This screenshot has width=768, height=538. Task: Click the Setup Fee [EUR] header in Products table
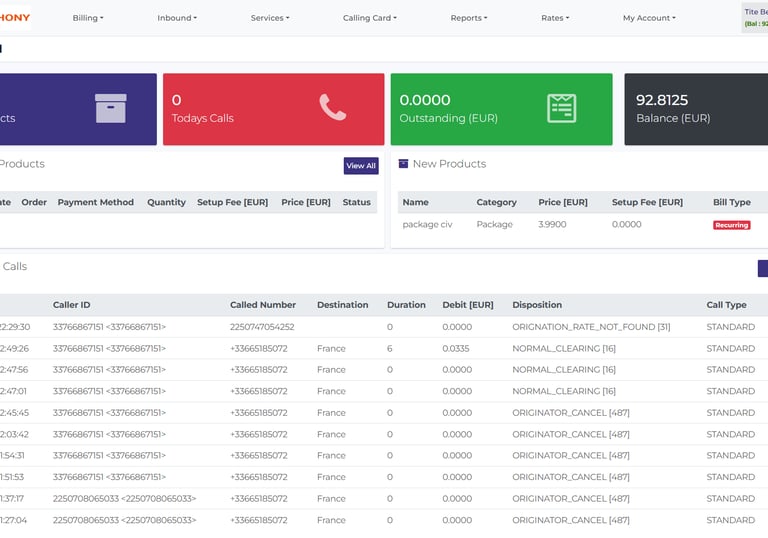(x=232, y=202)
